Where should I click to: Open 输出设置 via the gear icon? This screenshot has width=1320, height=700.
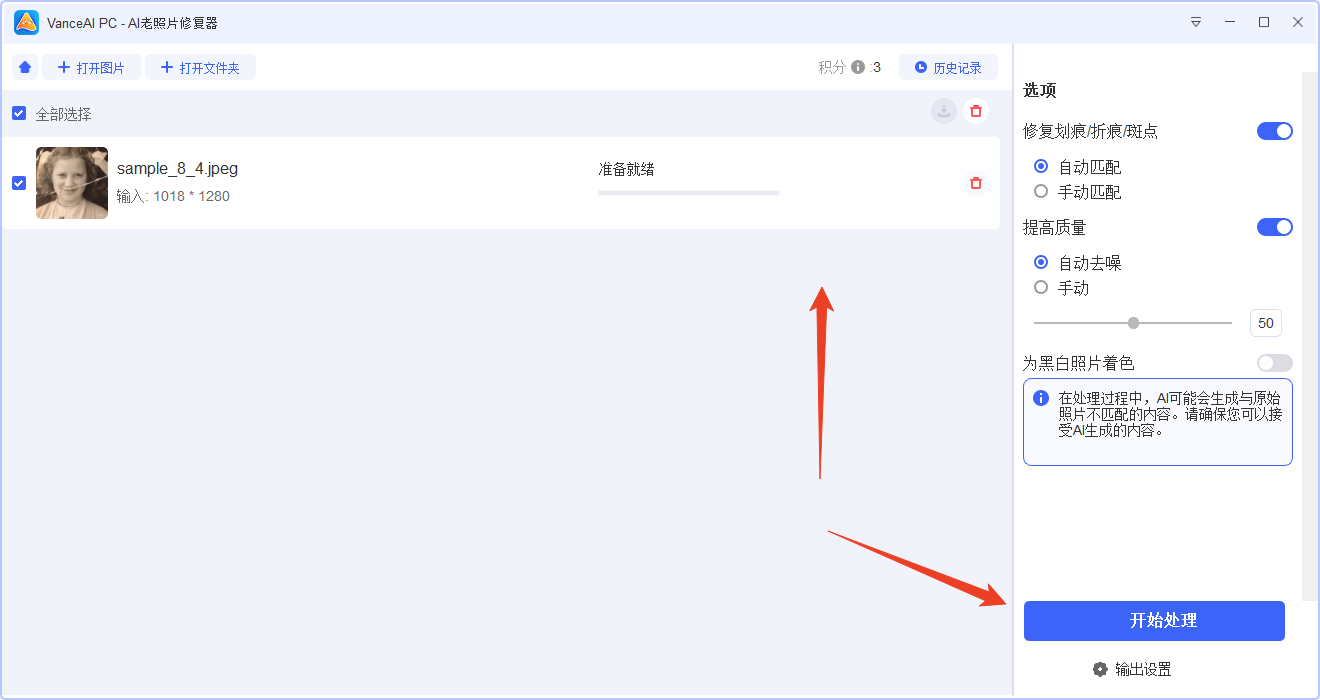1100,669
